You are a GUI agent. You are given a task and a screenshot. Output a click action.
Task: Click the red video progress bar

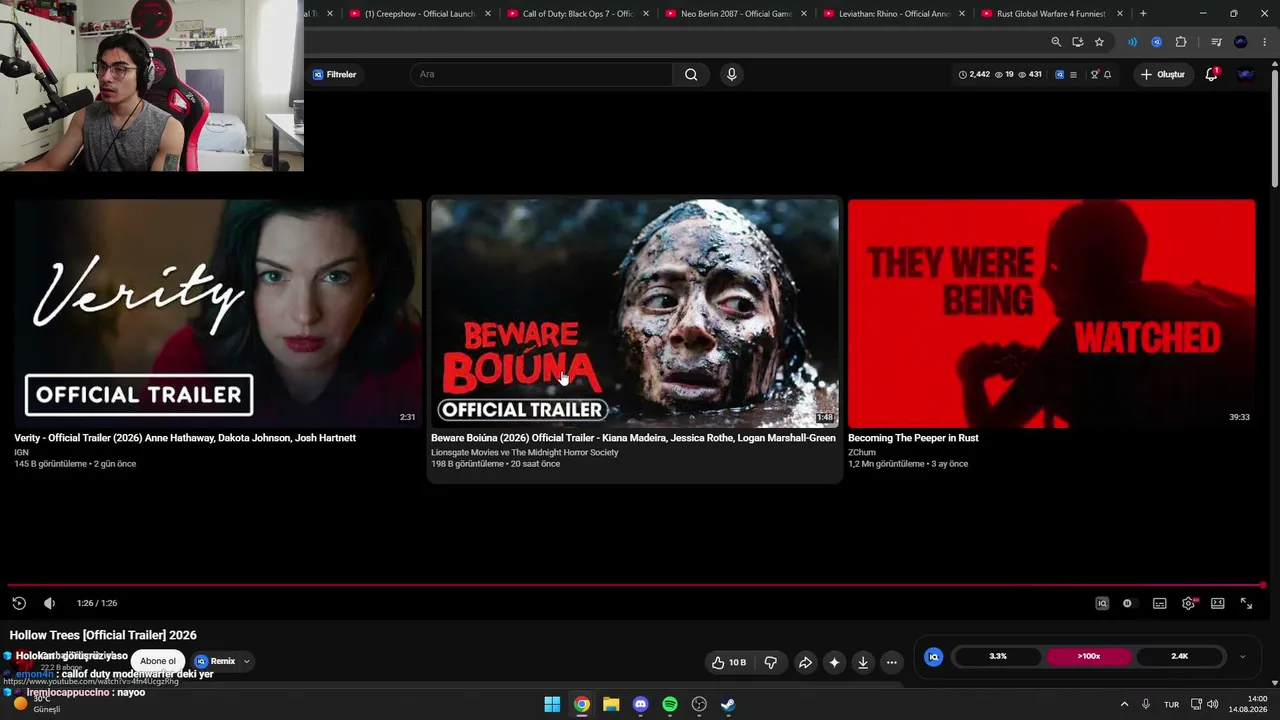[636, 585]
